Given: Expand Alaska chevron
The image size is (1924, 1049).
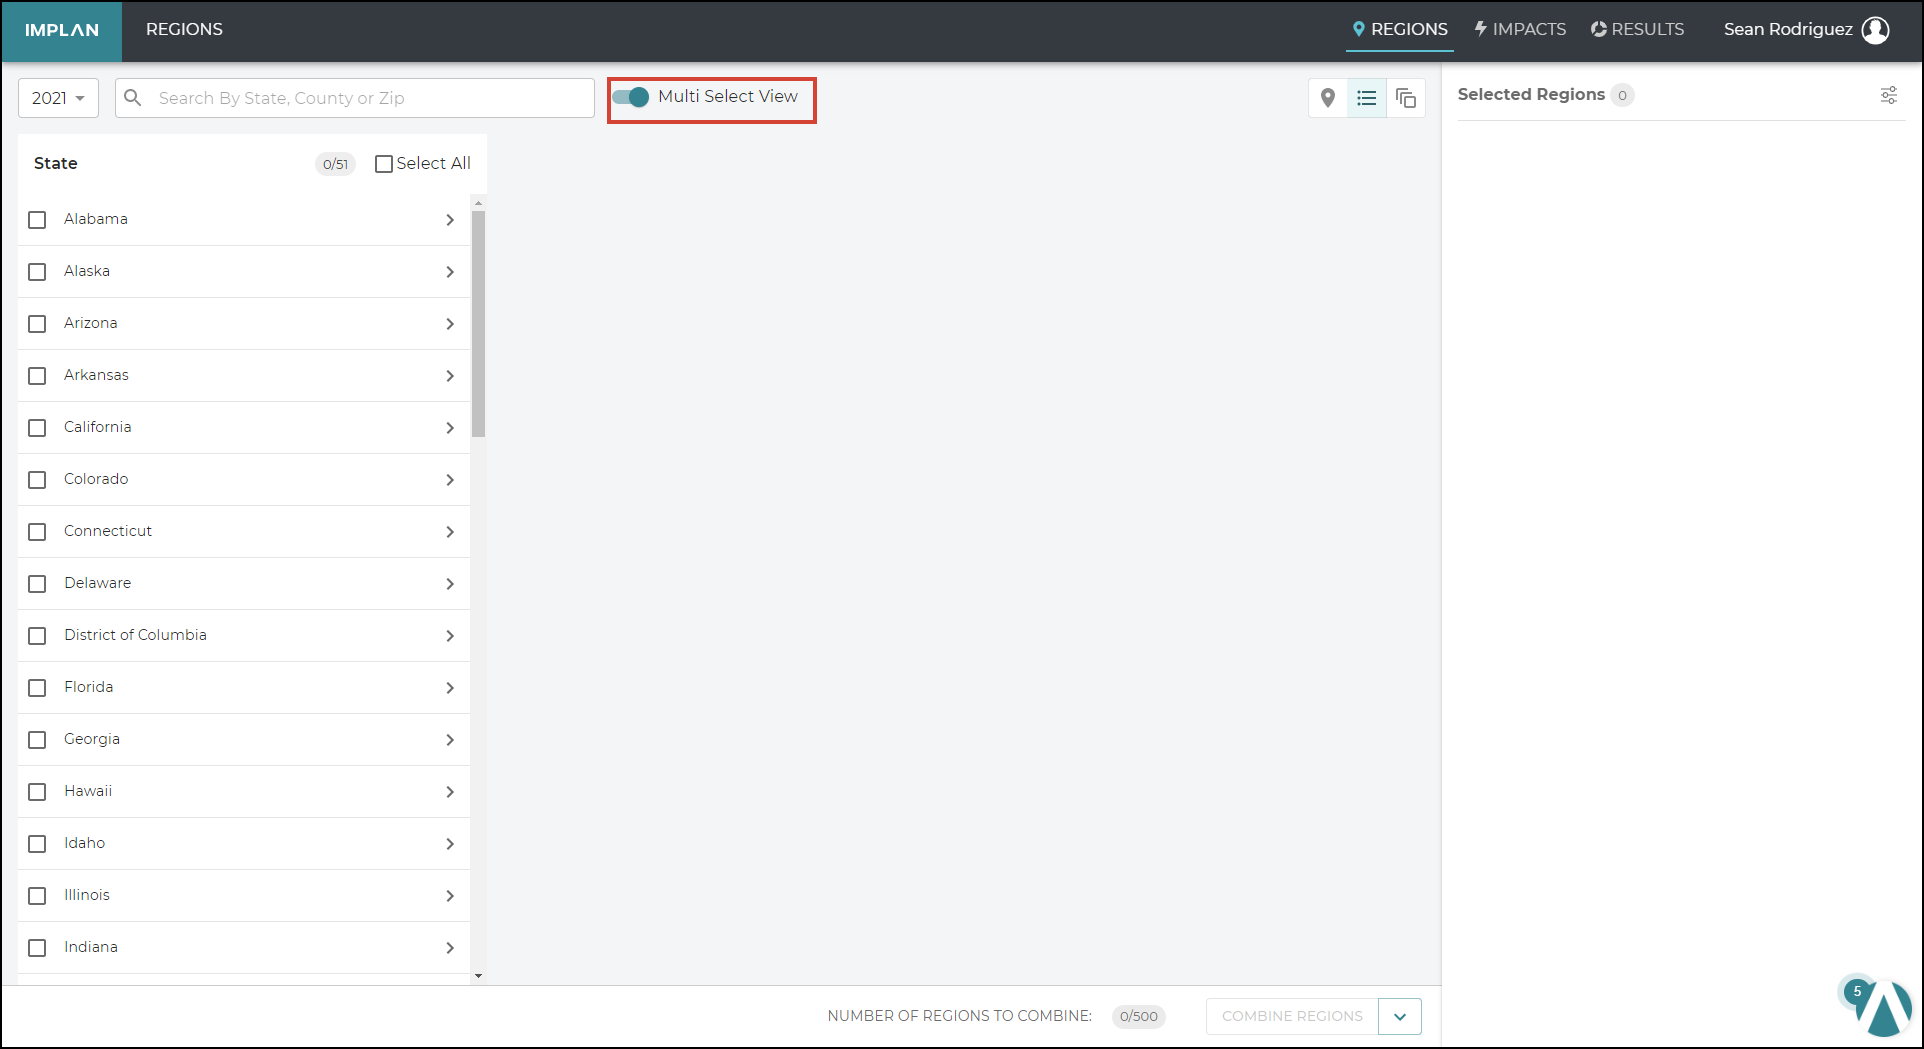Looking at the screenshot, I should 450,272.
